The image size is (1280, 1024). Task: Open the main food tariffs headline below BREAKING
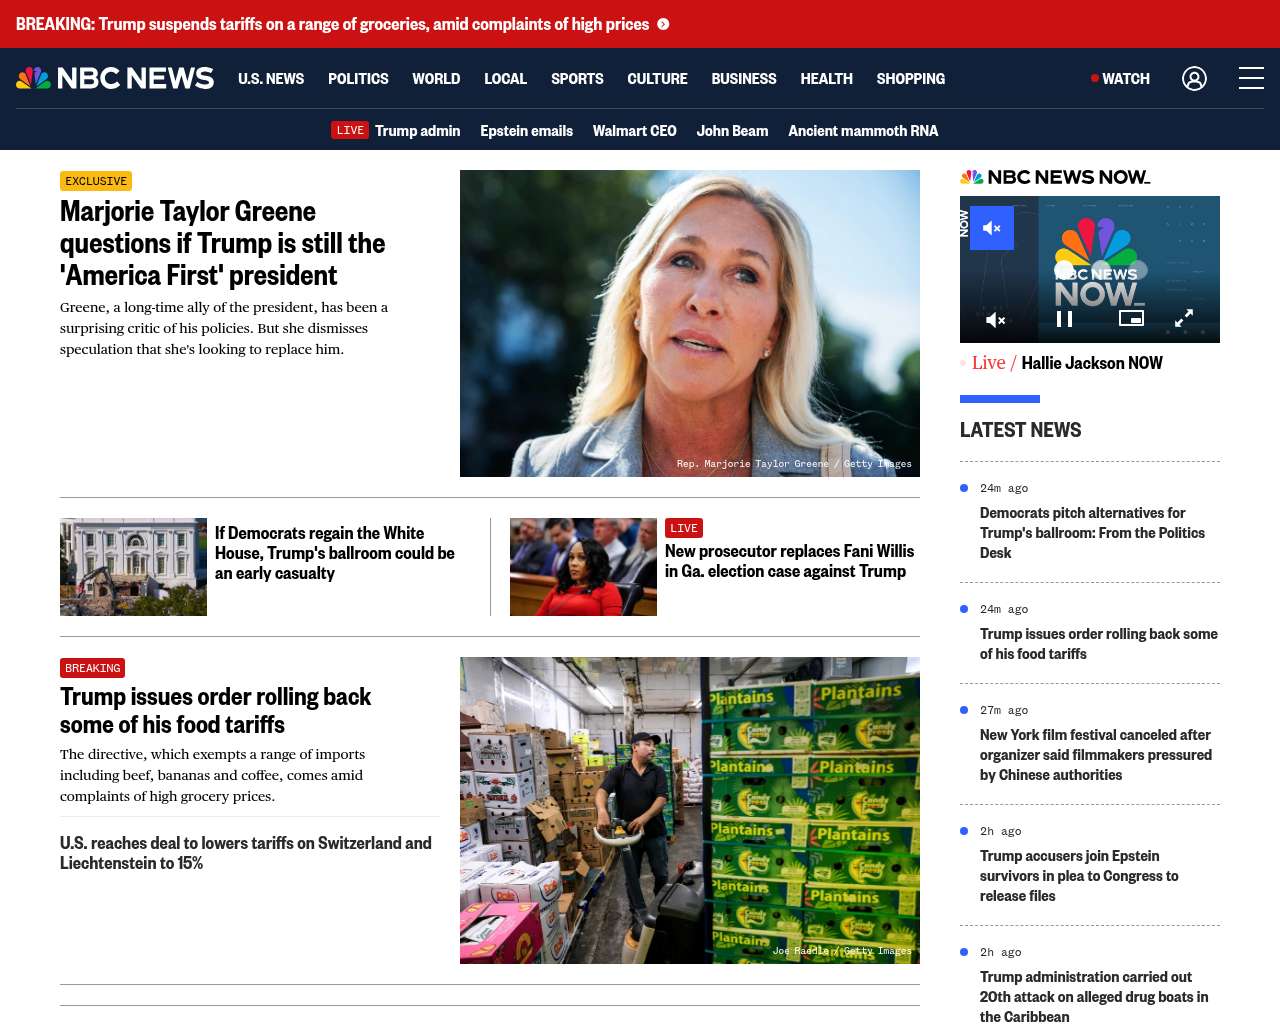[215, 710]
